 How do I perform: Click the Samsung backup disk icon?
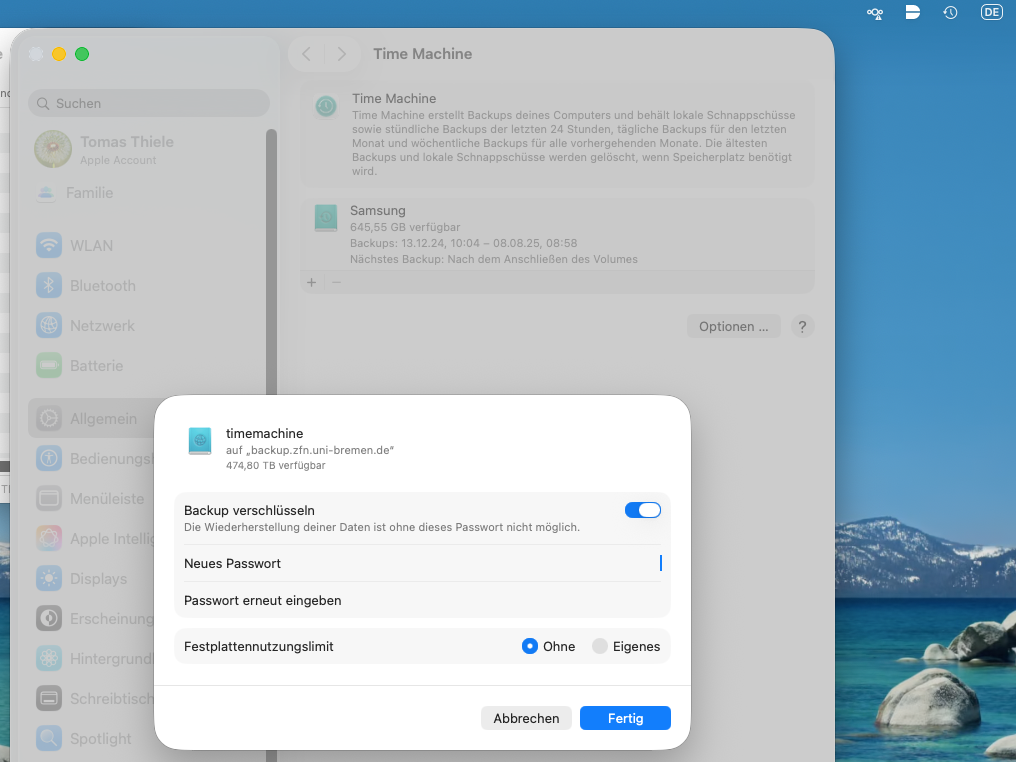(x=326, y=218)
